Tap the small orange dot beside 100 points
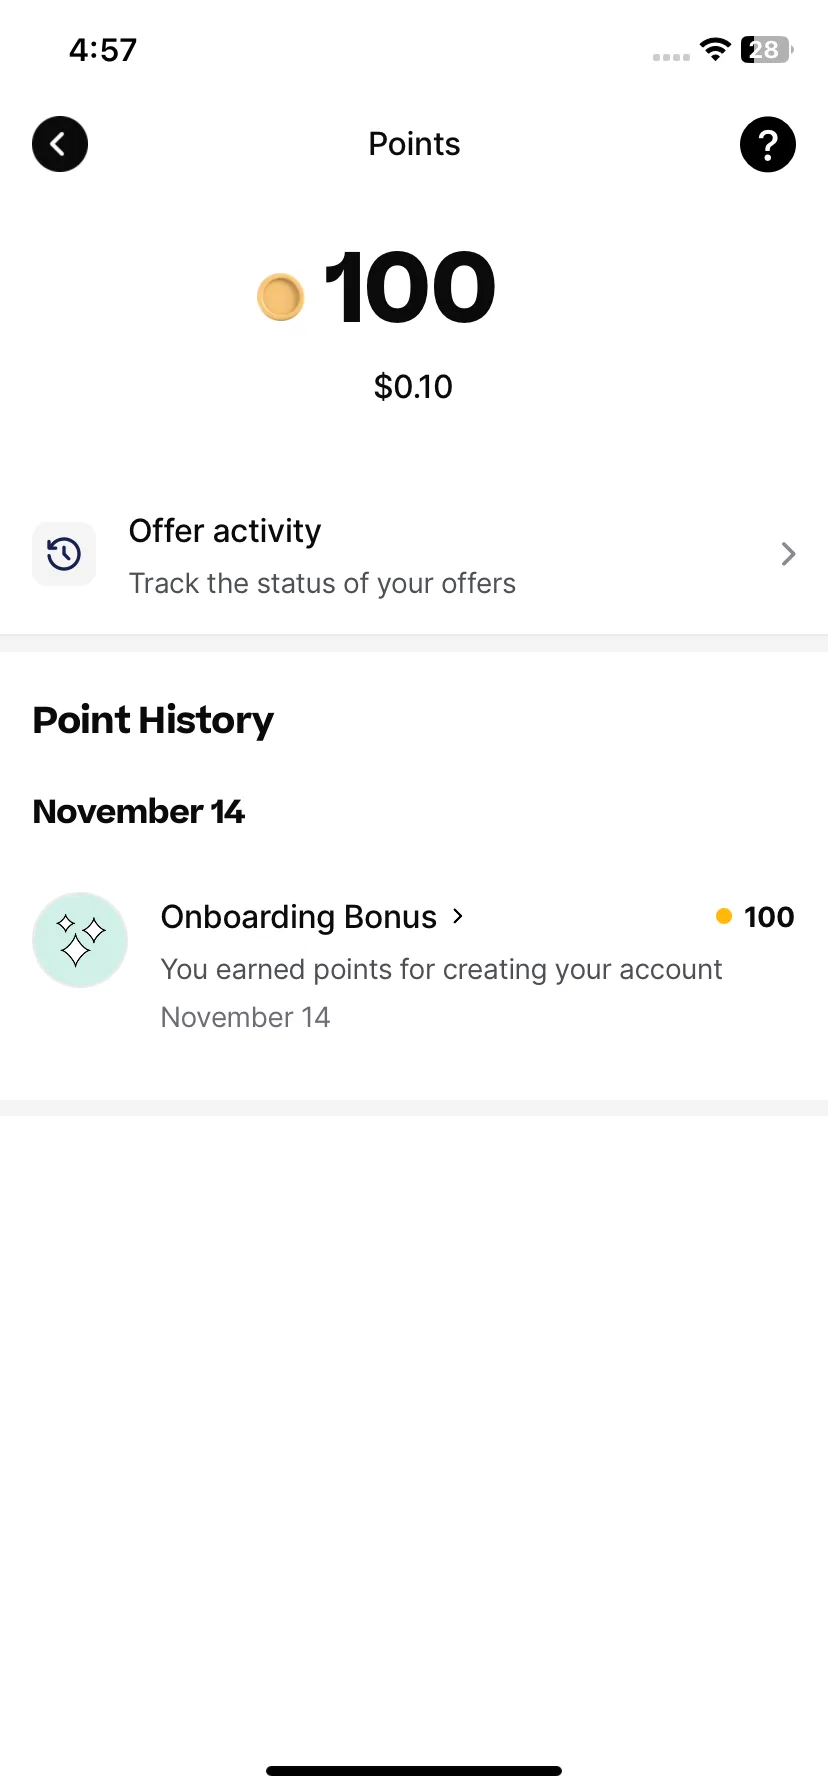Viewport: 828px width, 1792px height. pos(724,916)
